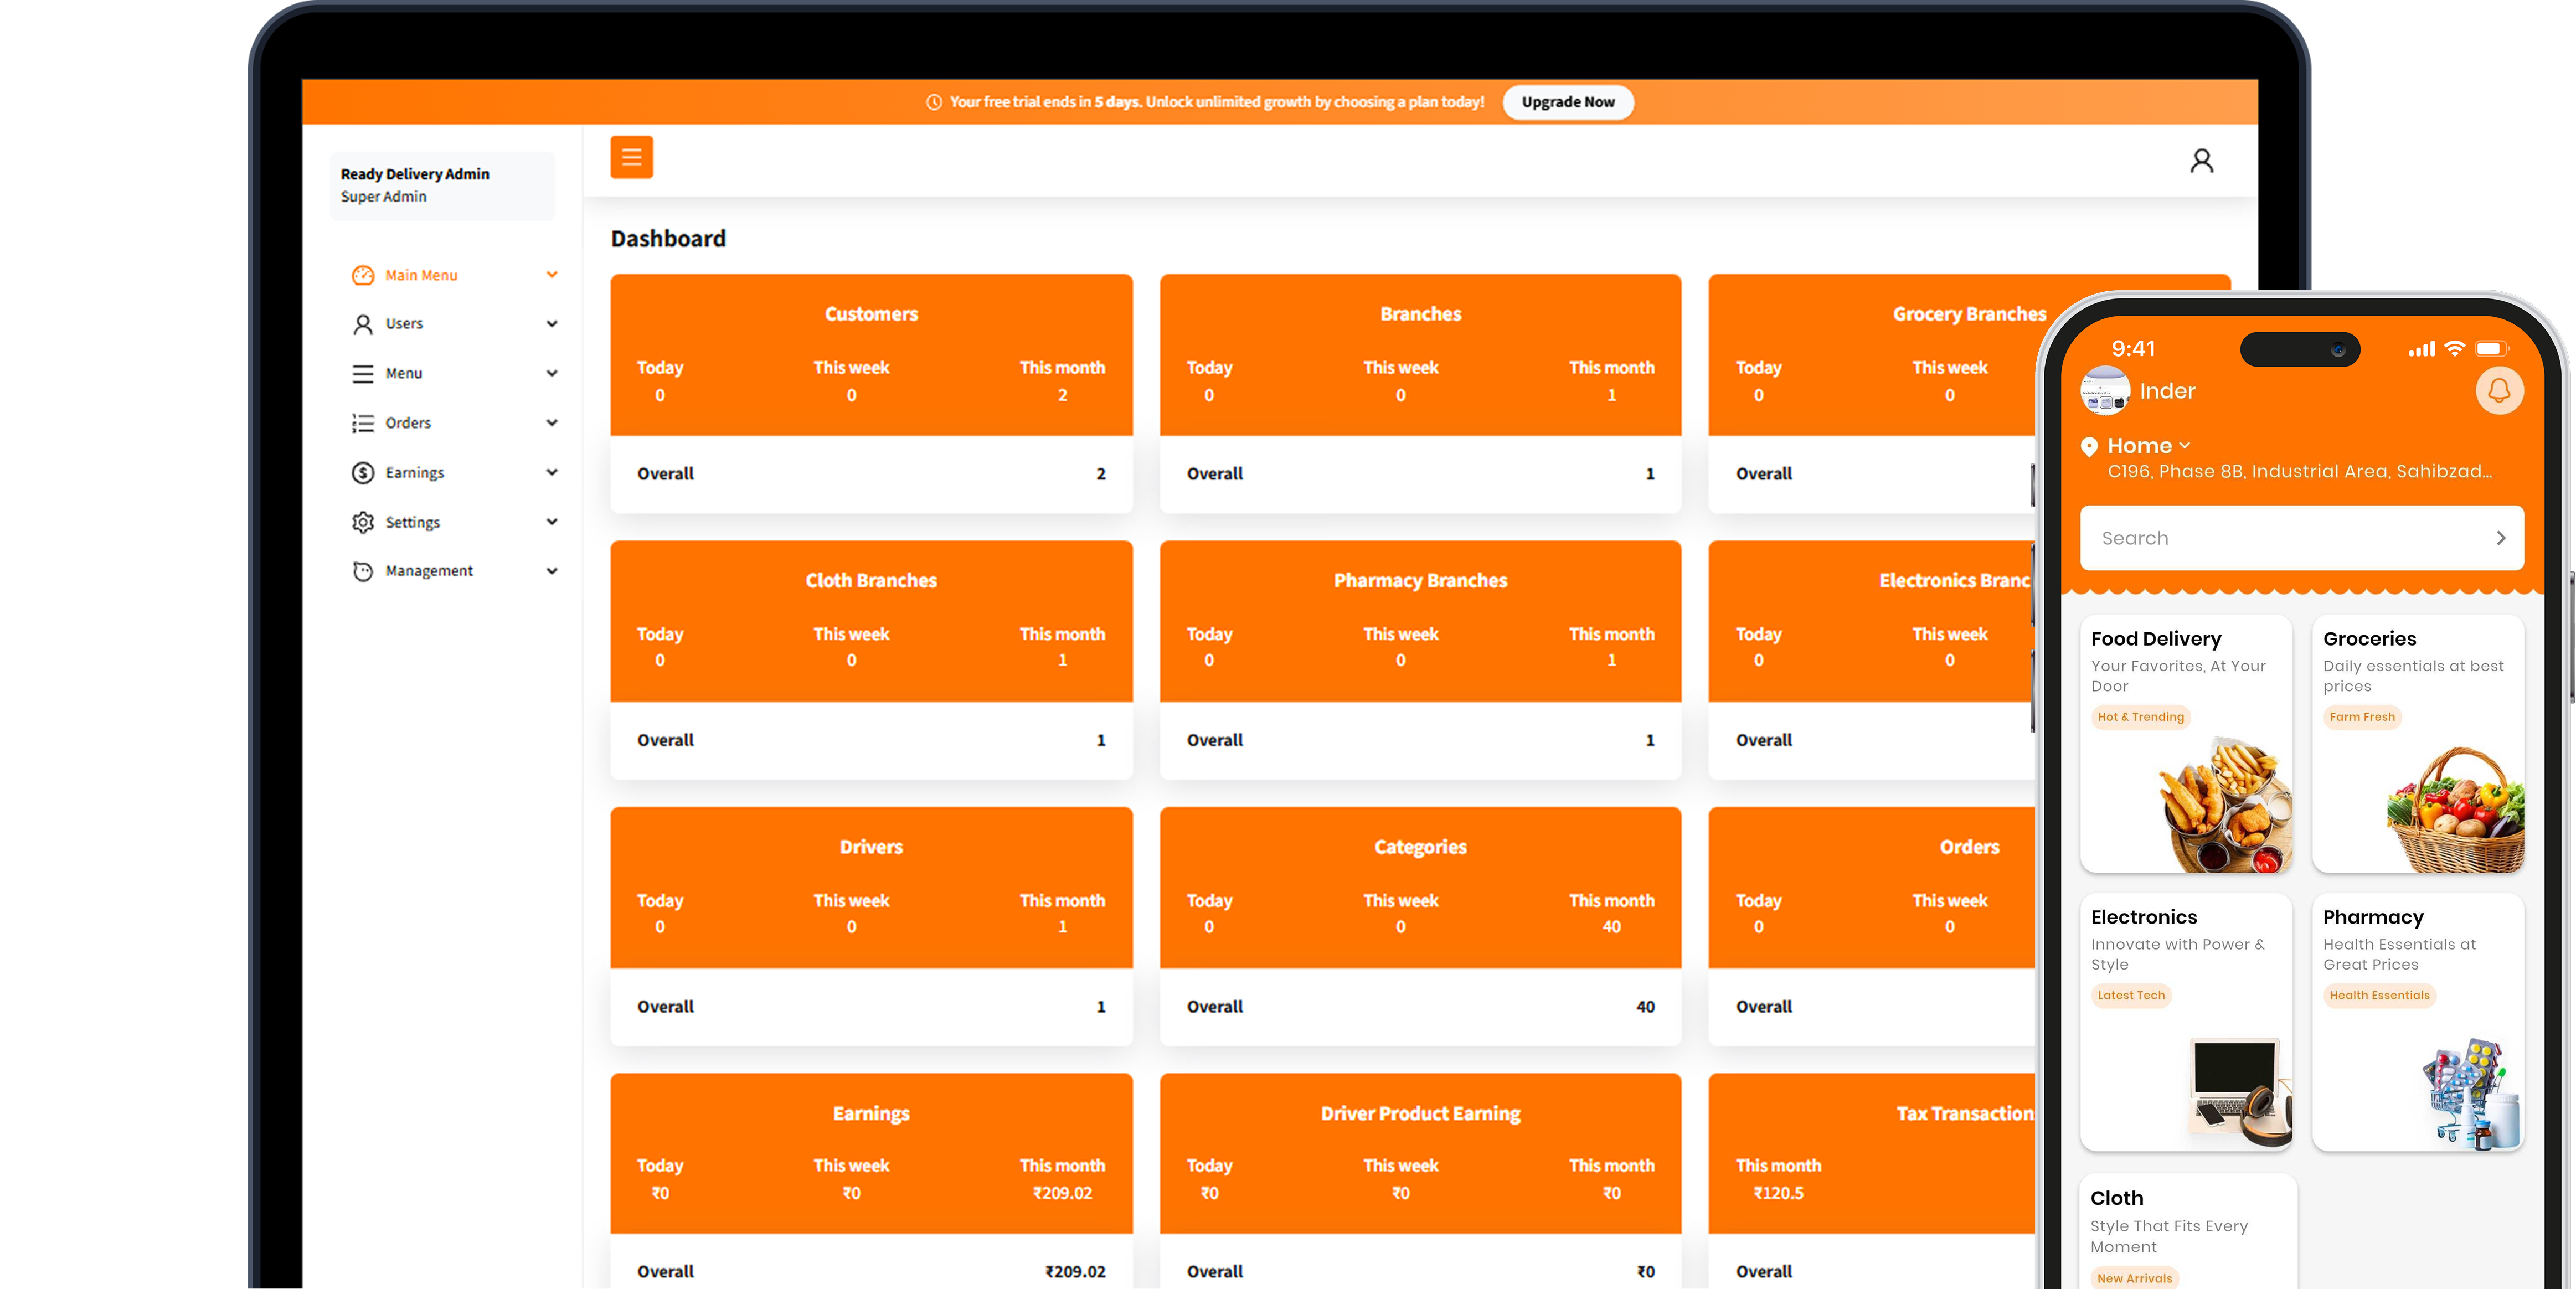This screenshot has width=2576, height=1289.
Task: Click Tax Transaction ₹120.5 value
Action: [1778, 1193]
